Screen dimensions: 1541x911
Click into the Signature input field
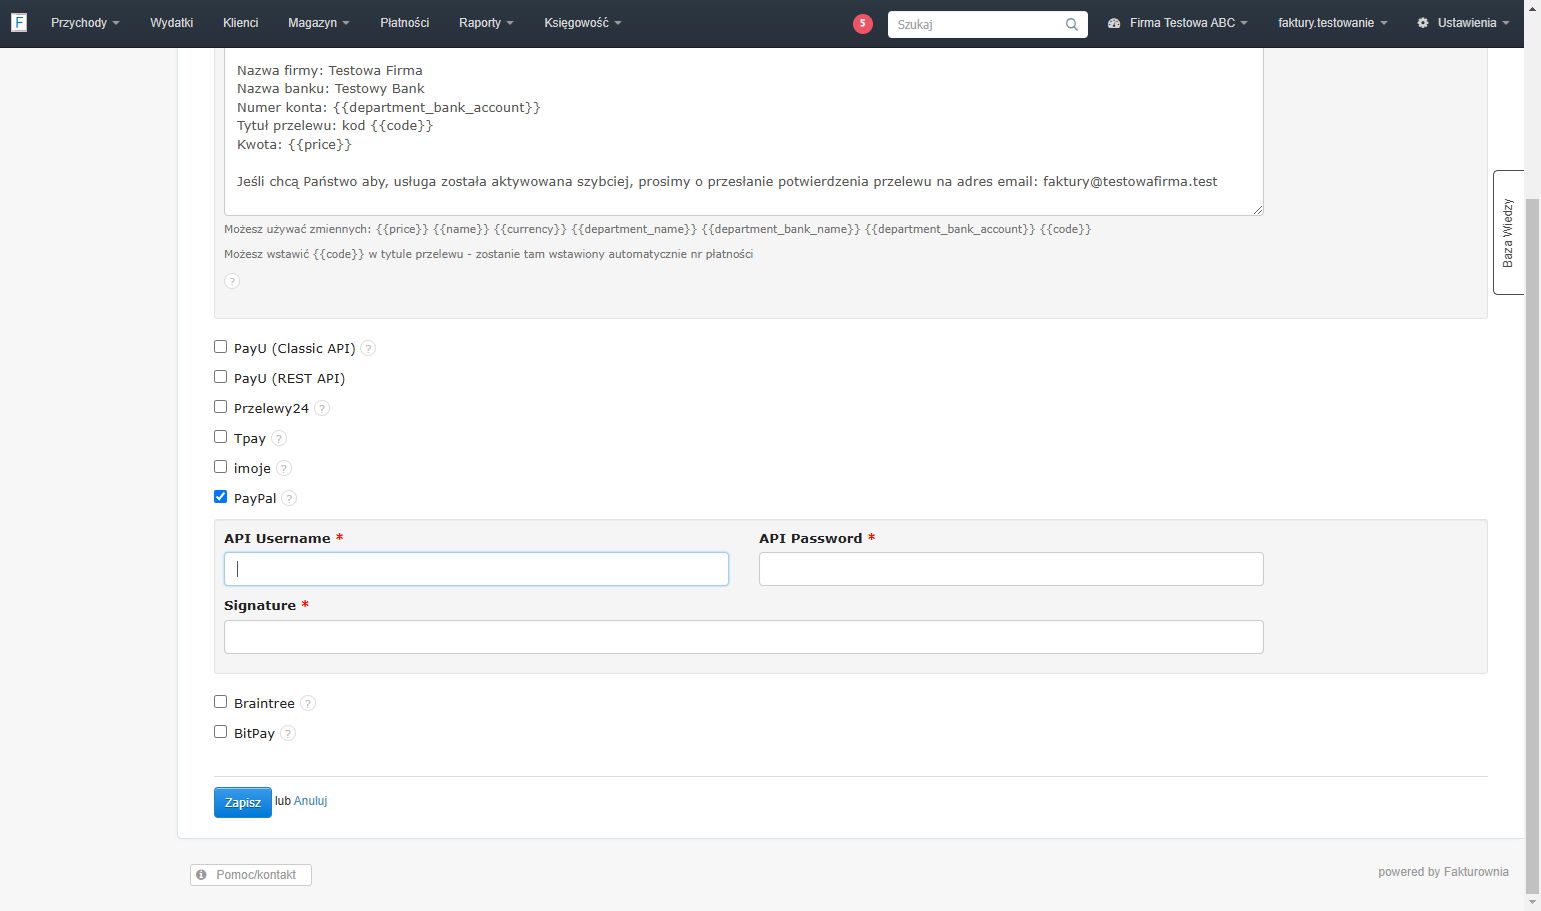pyautogui.click(x=744, y=637)
